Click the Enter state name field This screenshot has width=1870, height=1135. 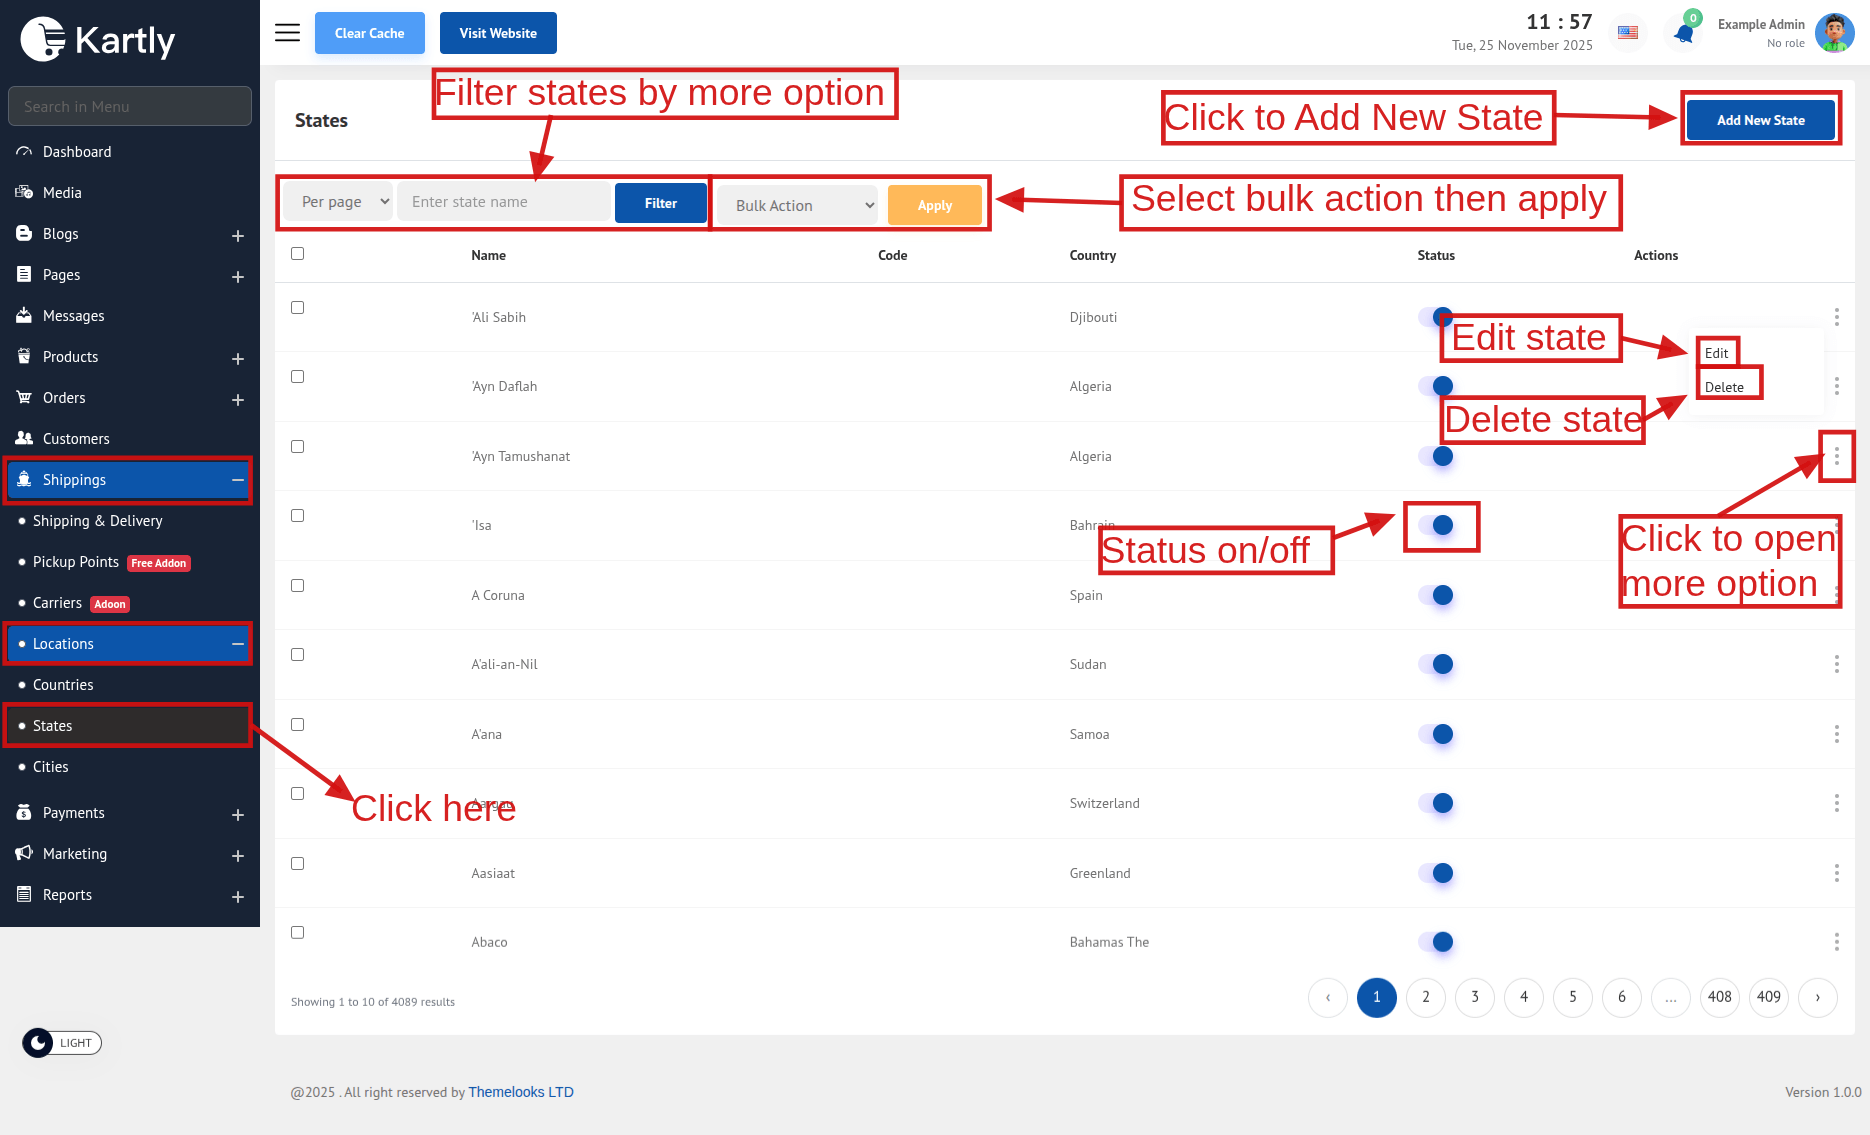503,202
